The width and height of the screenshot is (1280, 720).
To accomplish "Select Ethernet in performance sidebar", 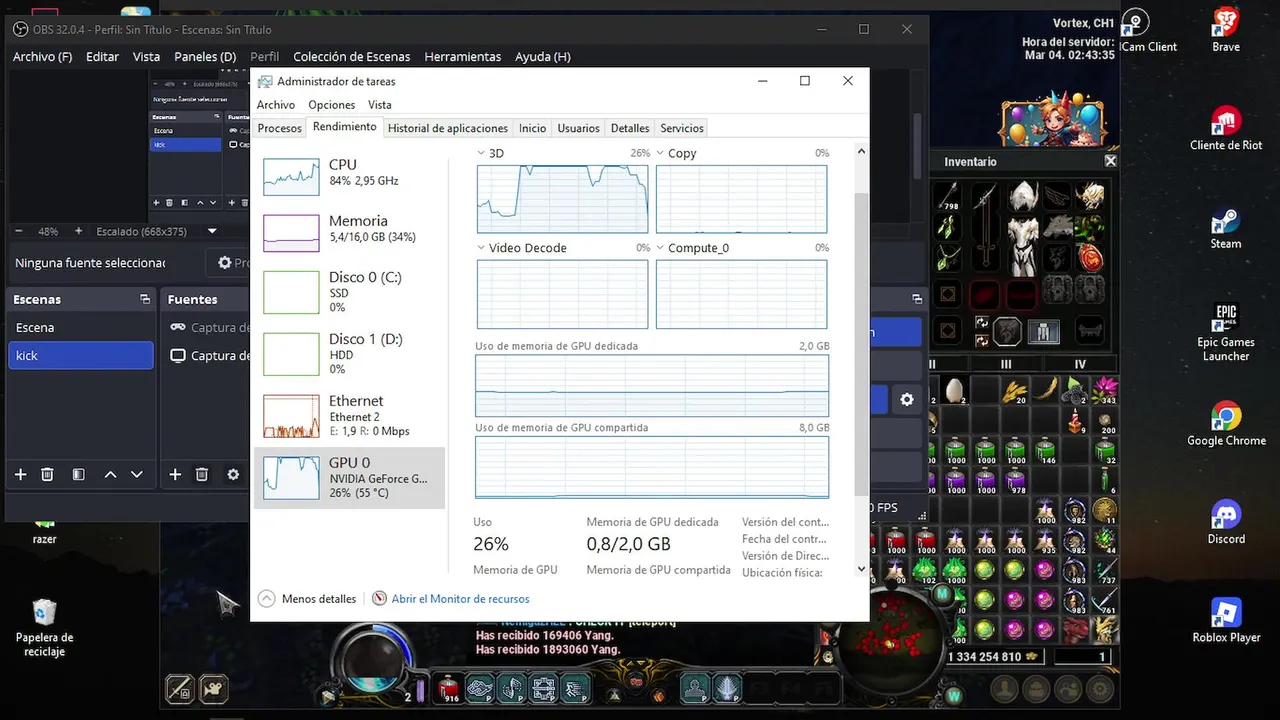I will click(x=349, y=415).
